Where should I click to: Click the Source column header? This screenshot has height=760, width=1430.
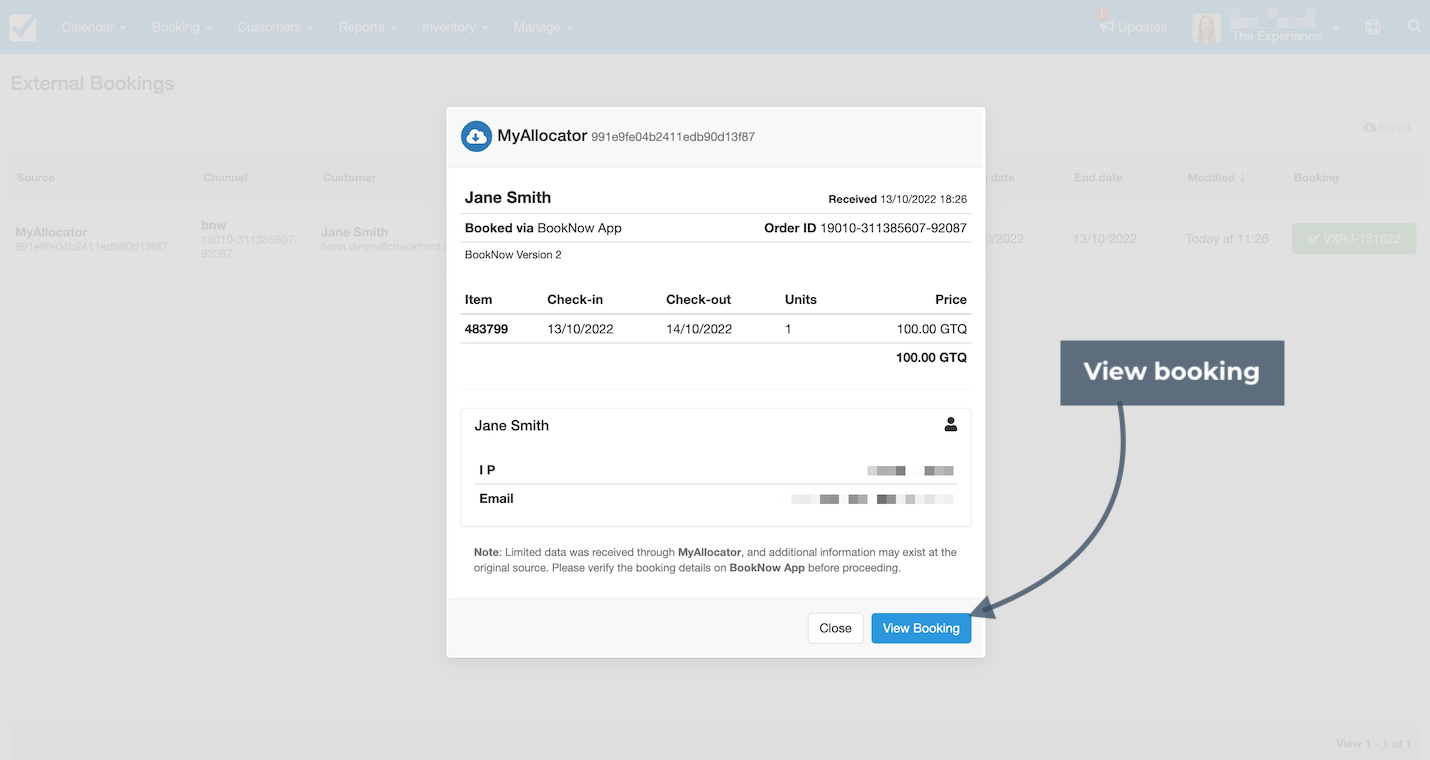point(36,177)
